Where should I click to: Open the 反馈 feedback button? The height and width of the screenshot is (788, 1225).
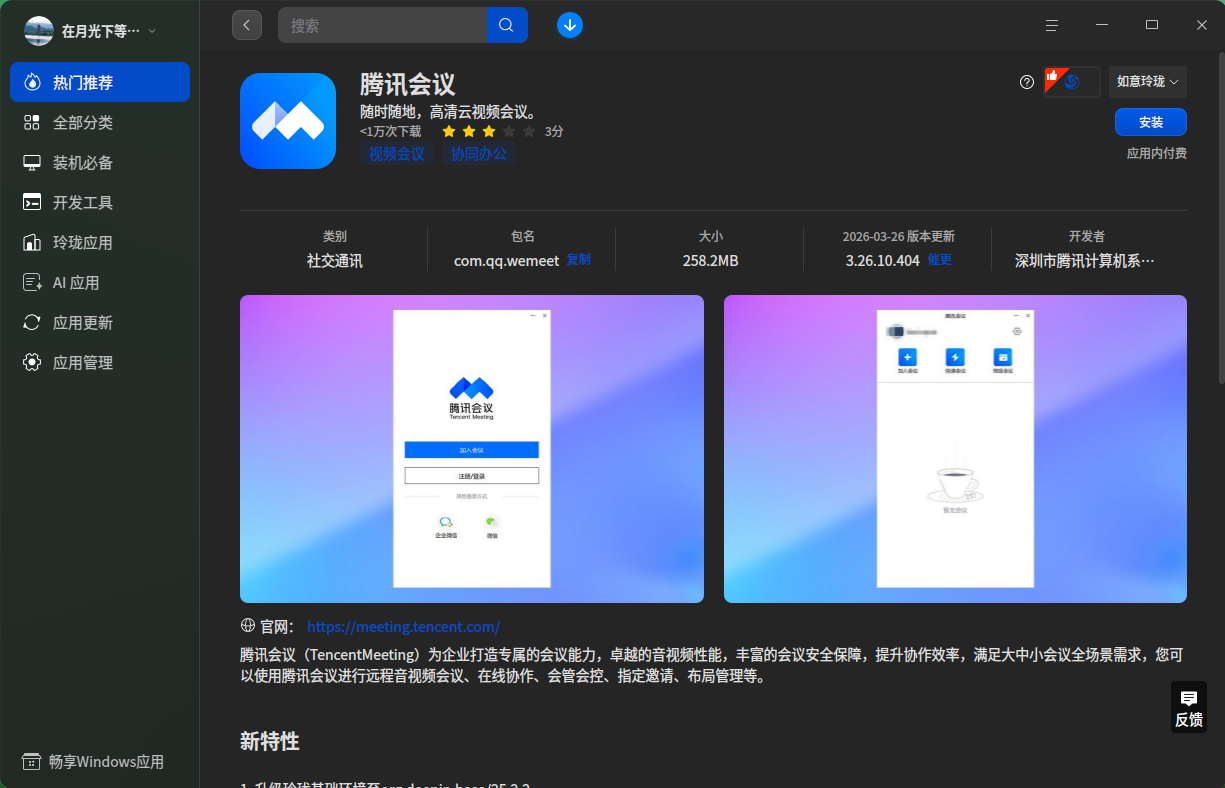(1189, 708)
